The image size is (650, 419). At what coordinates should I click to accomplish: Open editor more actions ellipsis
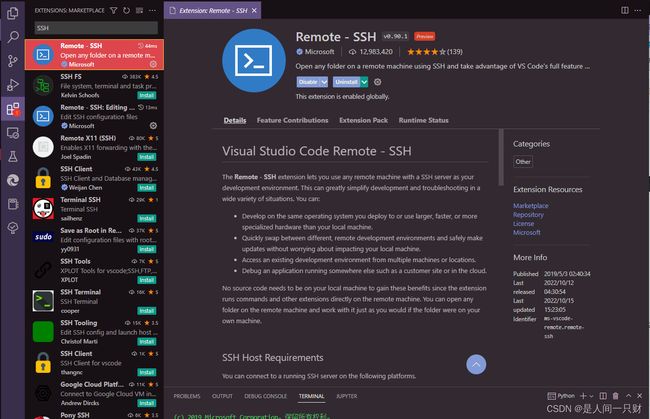638,10
